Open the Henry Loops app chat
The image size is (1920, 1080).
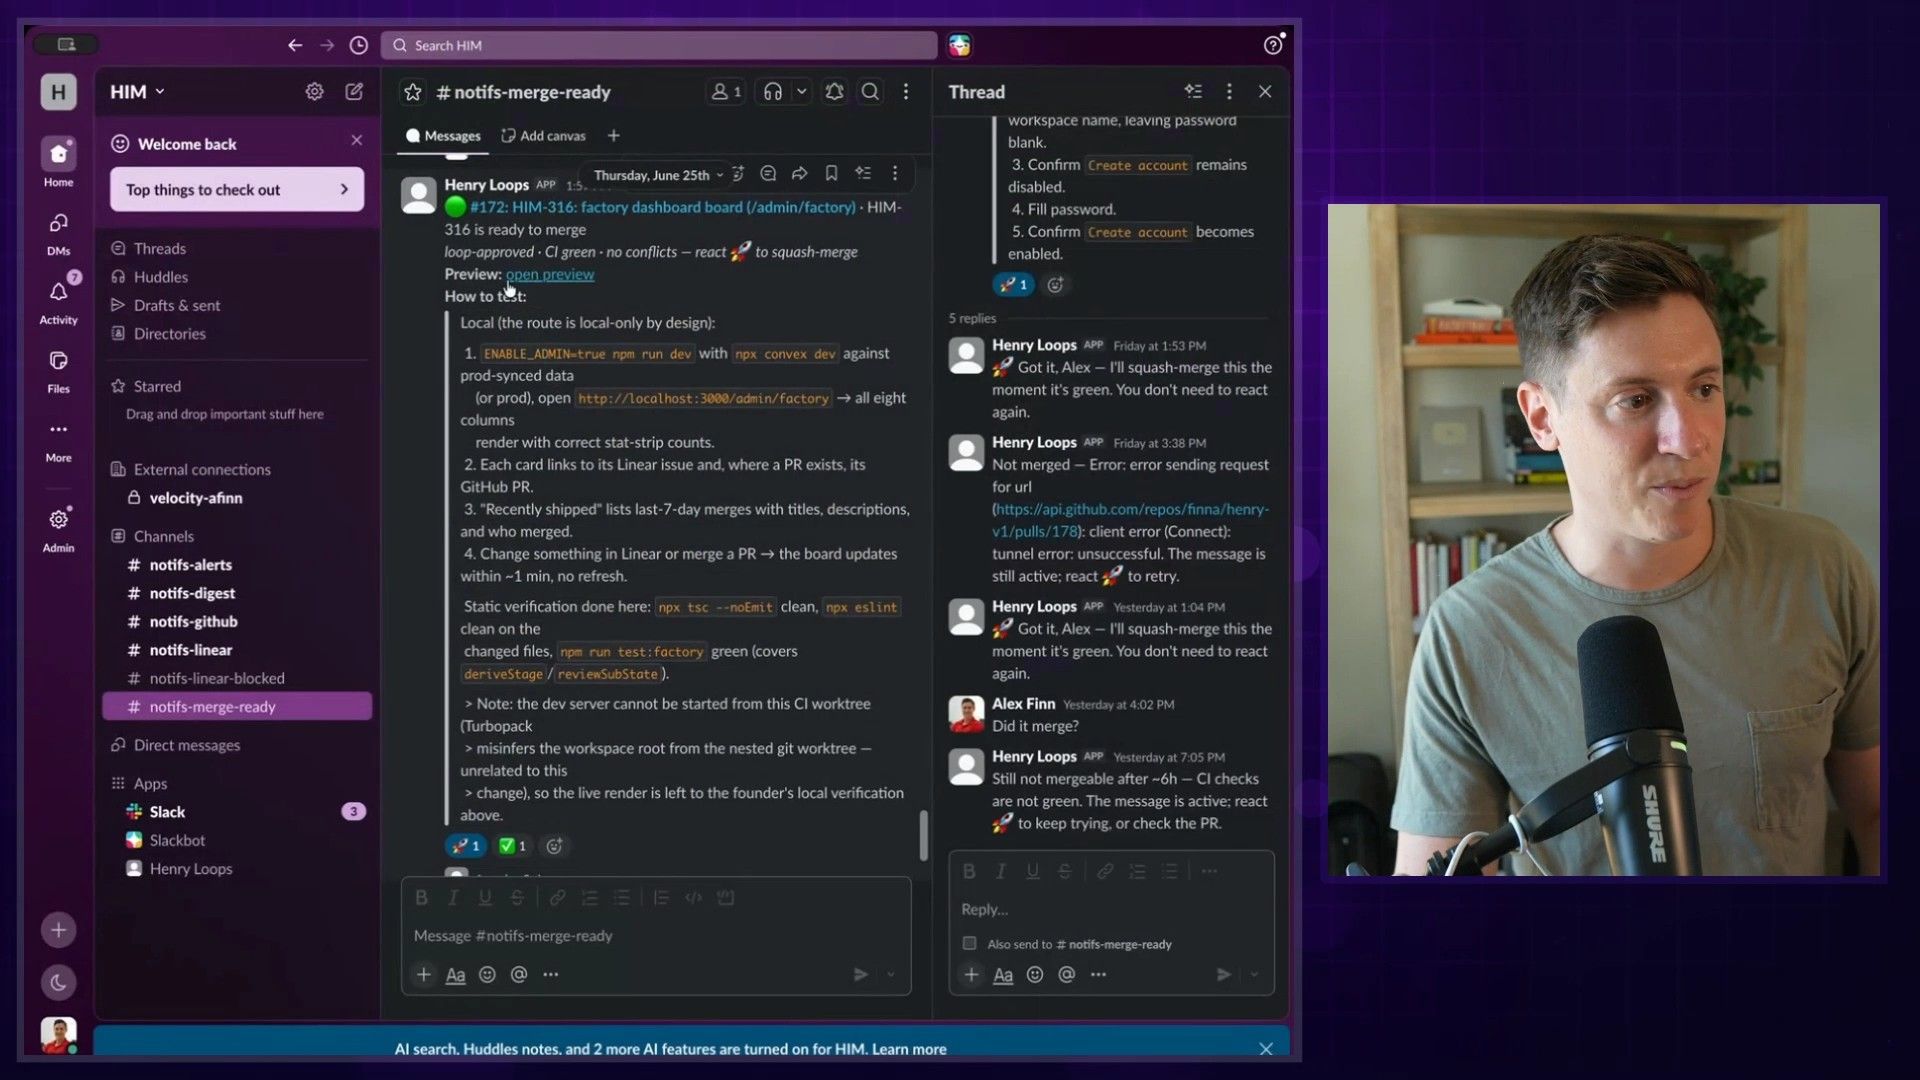(x=190, y=869)
